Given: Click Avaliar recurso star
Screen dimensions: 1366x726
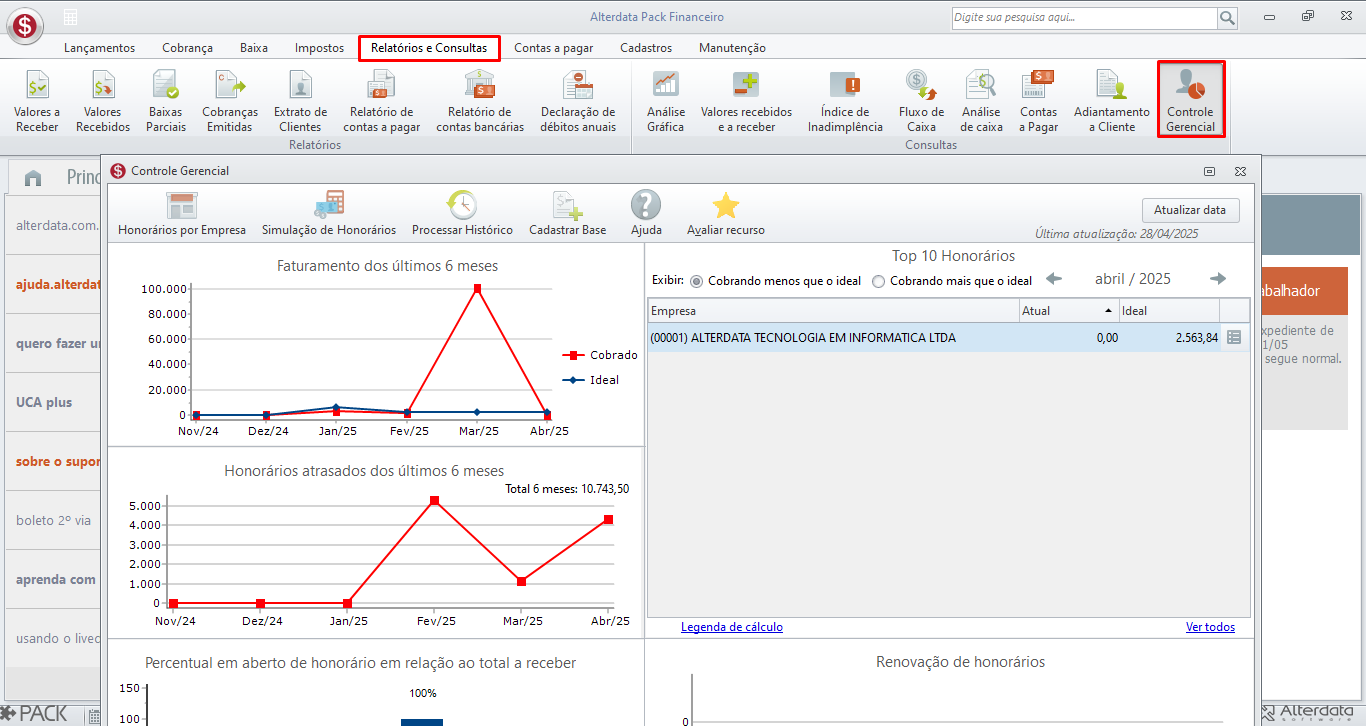Looking at the screenshot, I should coord(726,213).
